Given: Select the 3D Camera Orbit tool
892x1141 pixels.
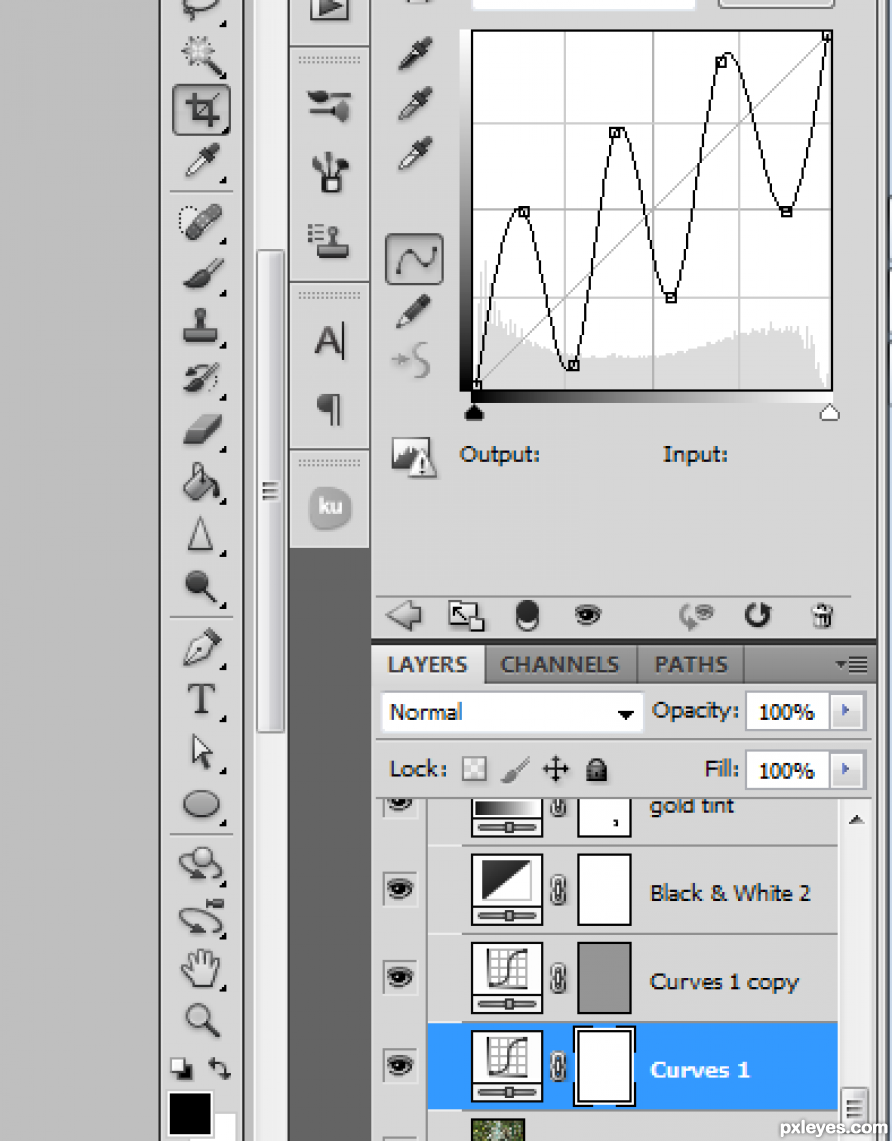Looking at the screenshot, I should tap(202, 917).
